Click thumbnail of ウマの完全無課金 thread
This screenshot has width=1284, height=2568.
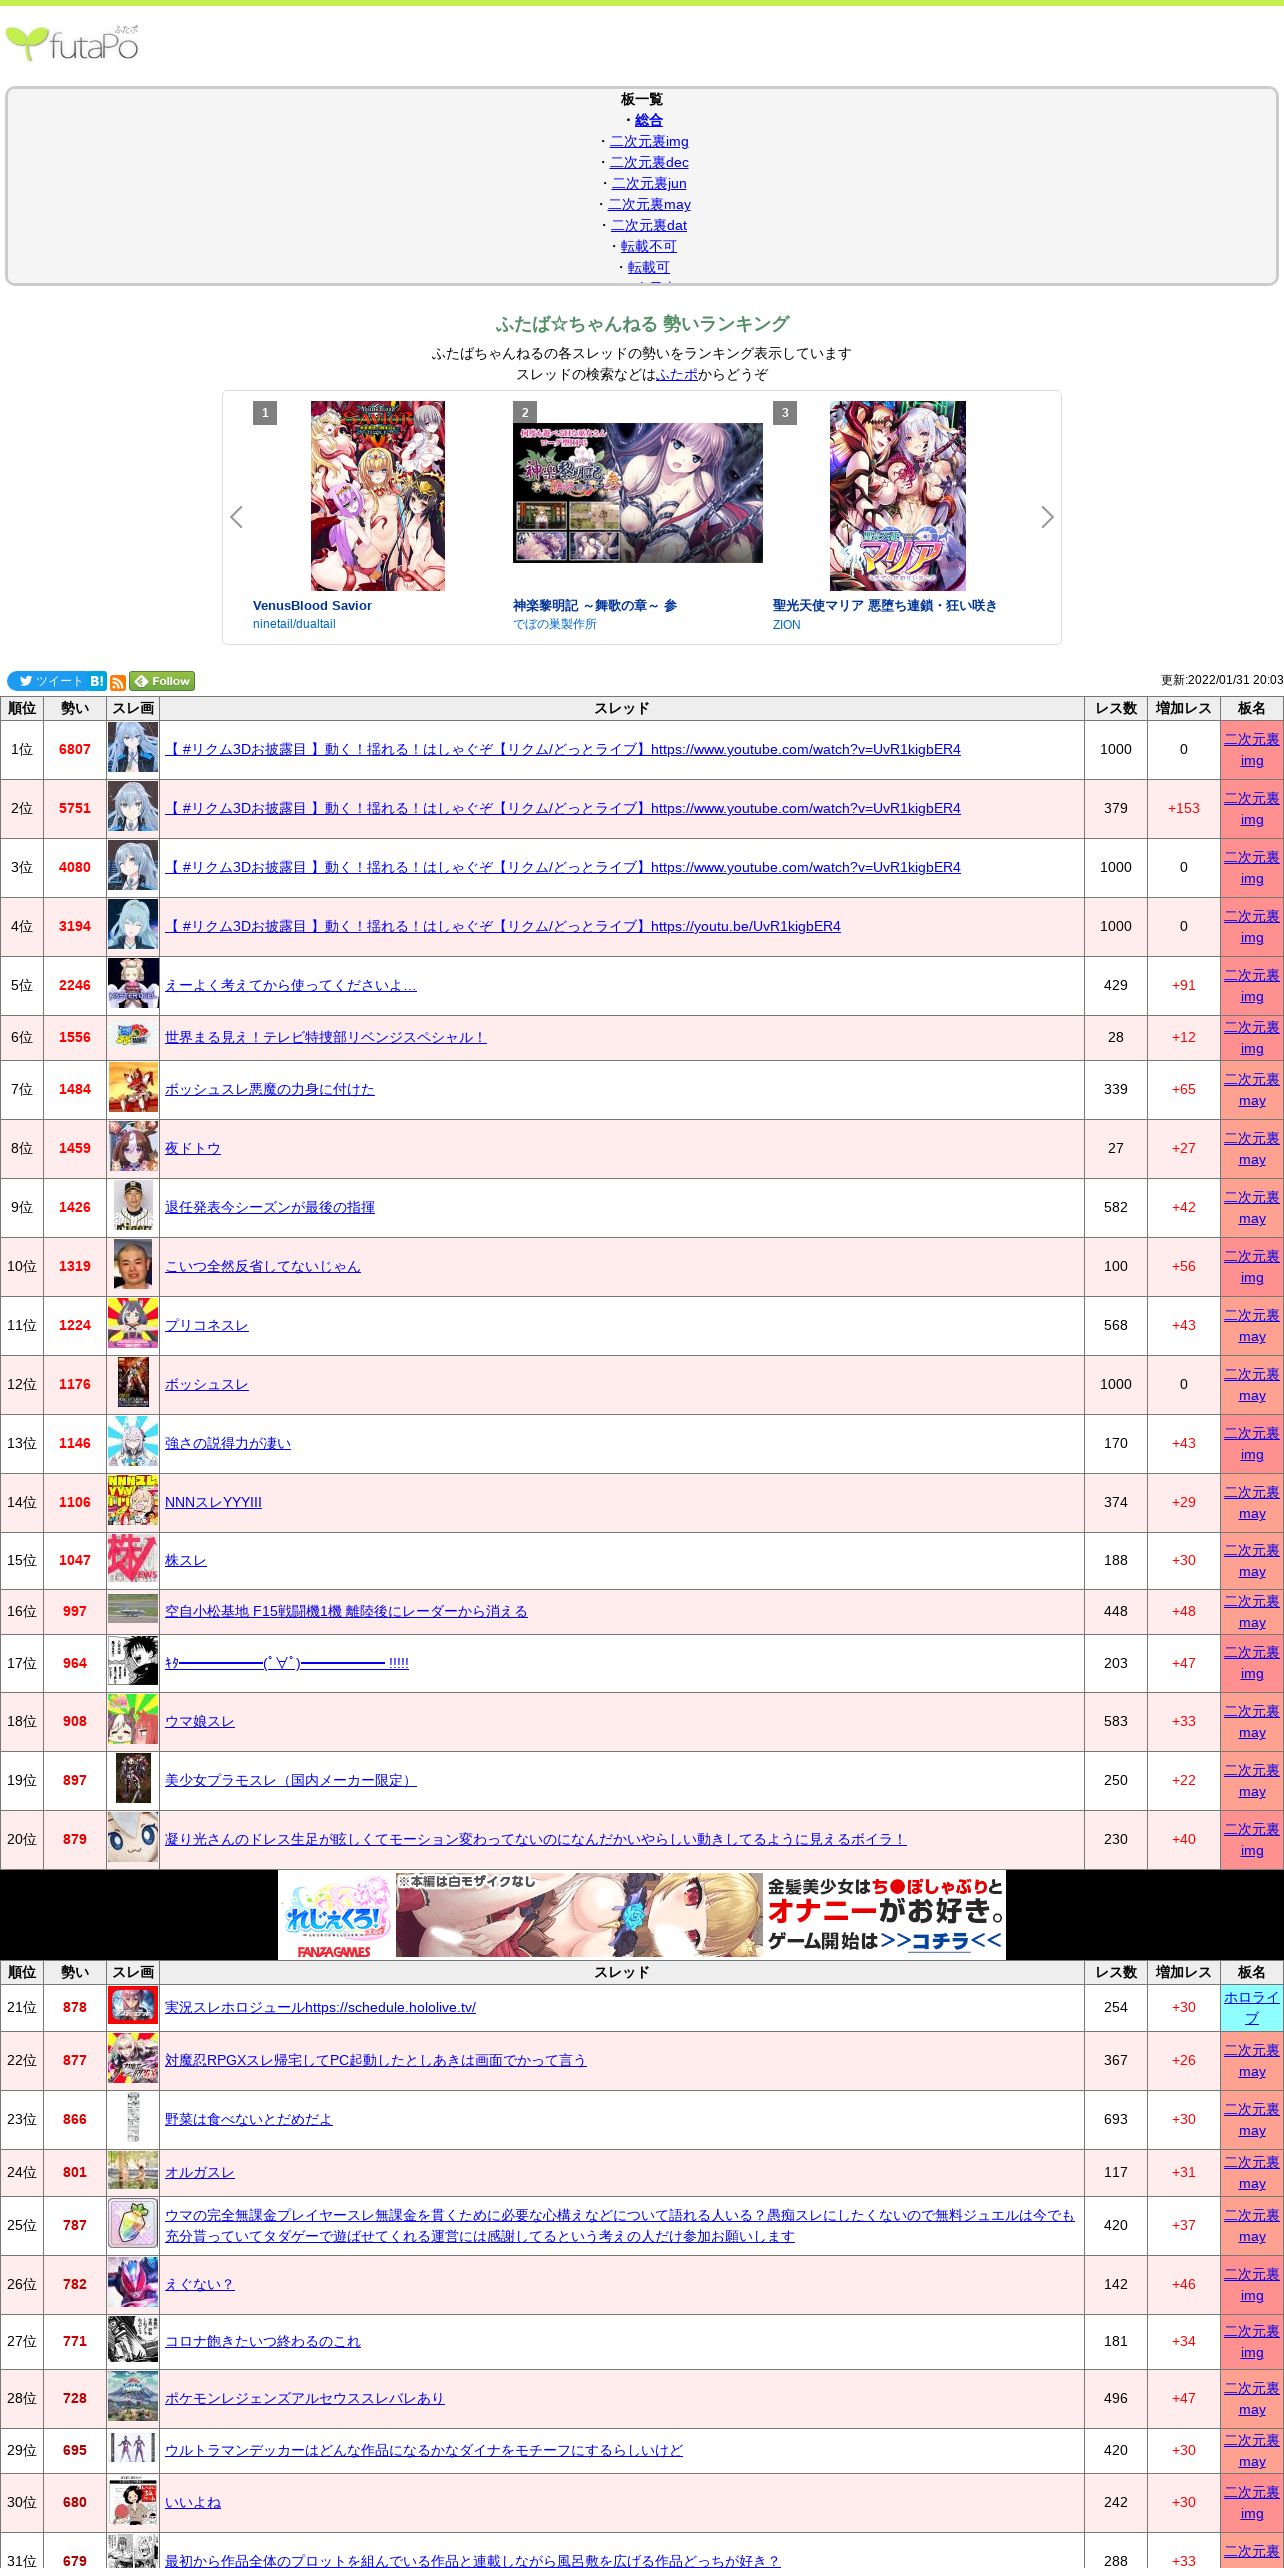click(x=133, y=2225)
